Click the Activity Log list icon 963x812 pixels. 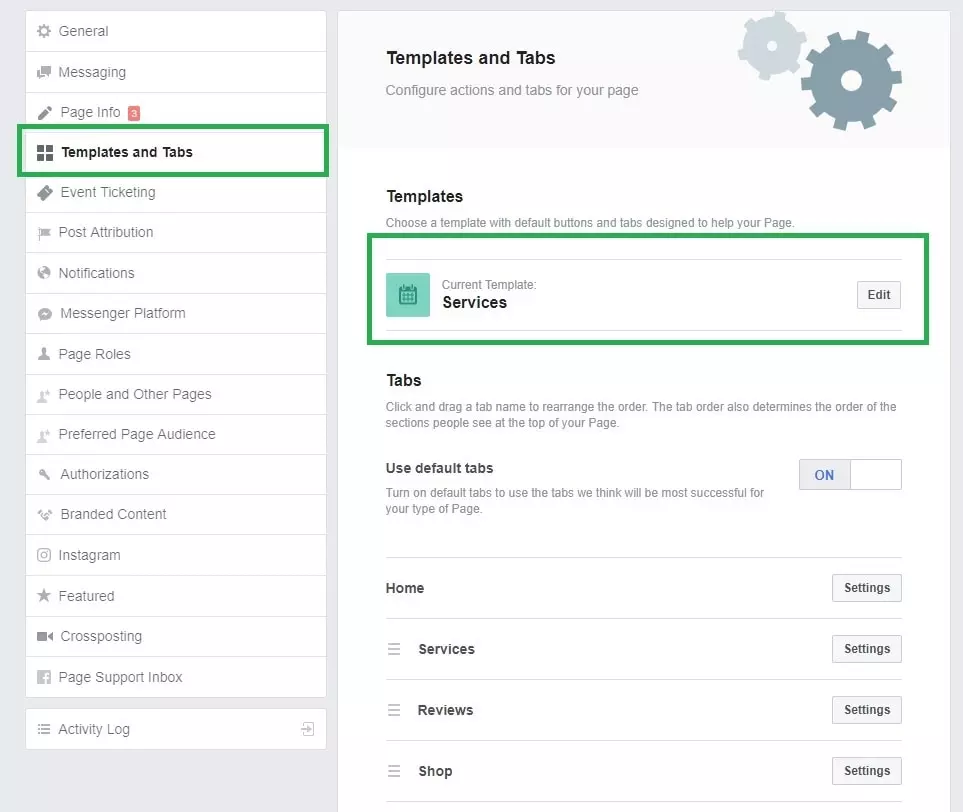coord(44,729)
